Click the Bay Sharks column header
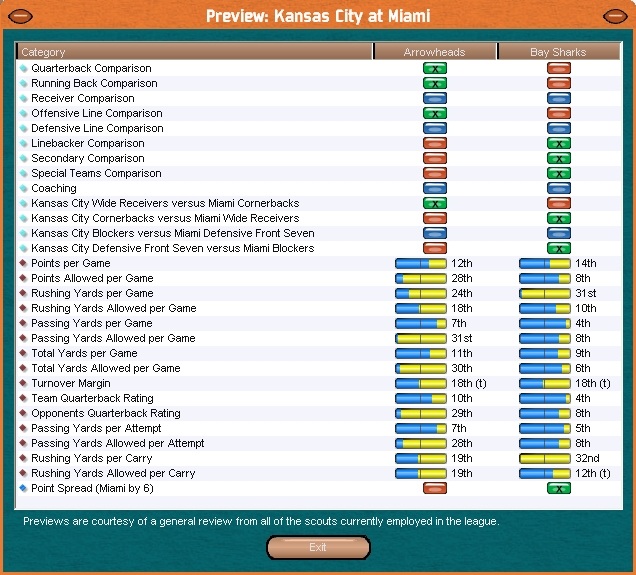The height and width of the screenshot is (575, 636). 558,52
